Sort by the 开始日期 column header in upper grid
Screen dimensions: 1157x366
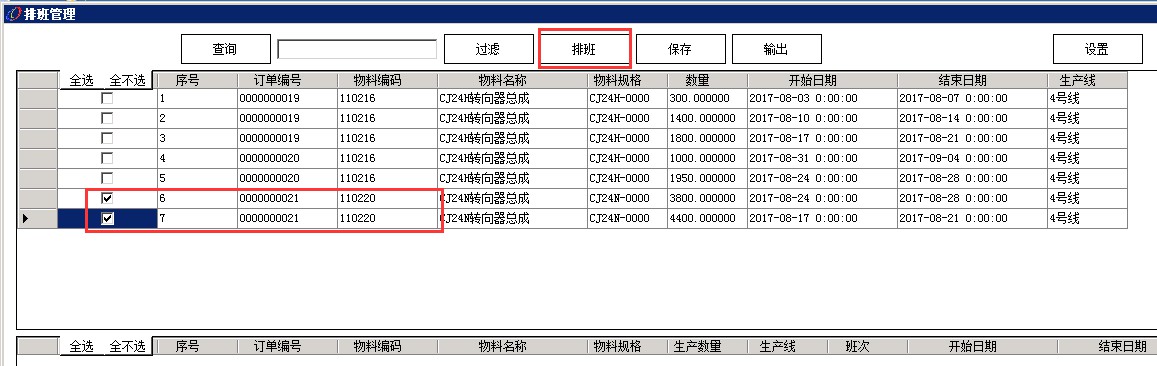(x=823, y=80)
